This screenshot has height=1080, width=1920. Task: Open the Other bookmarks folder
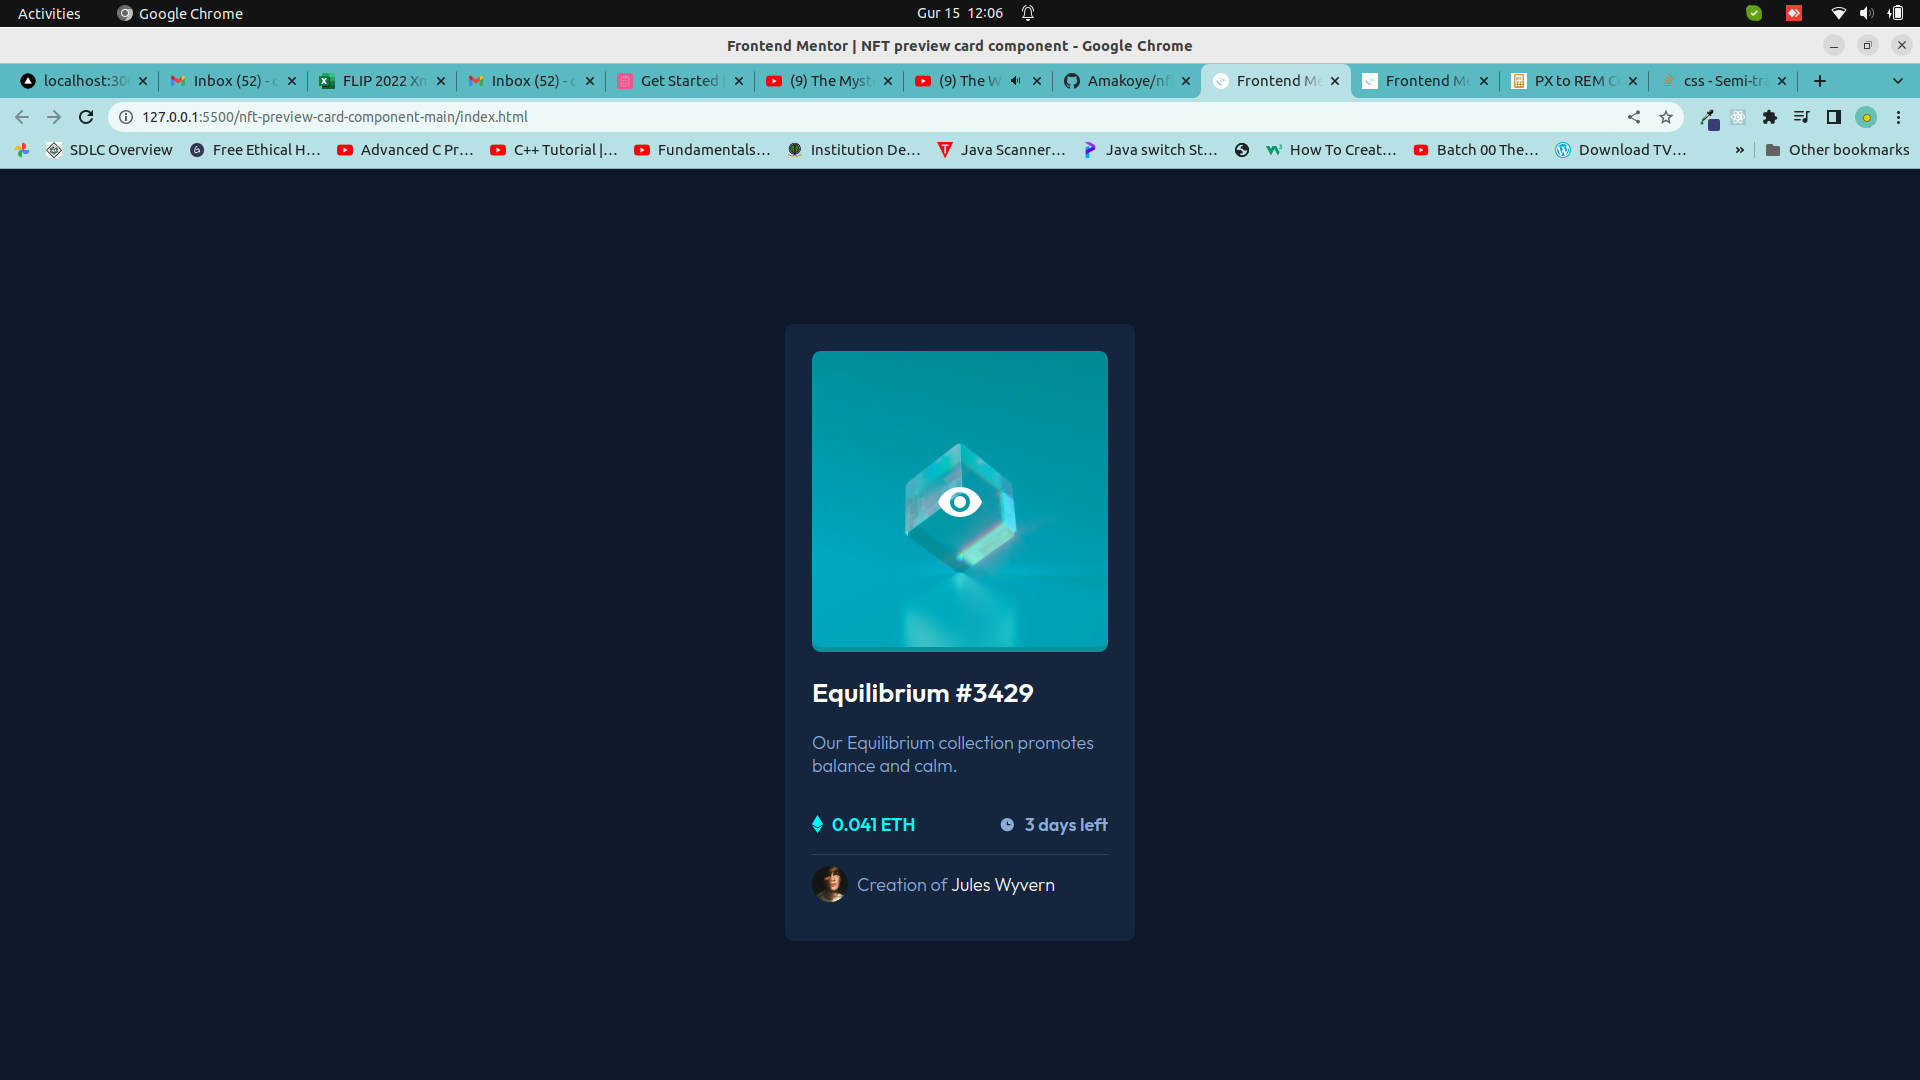pos(1837,150)
